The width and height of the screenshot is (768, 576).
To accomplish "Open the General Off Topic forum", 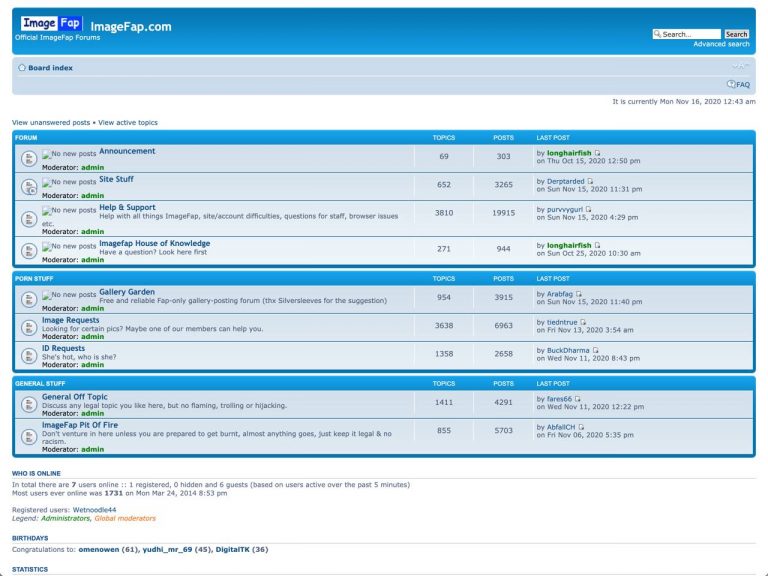I will [74, 397].
